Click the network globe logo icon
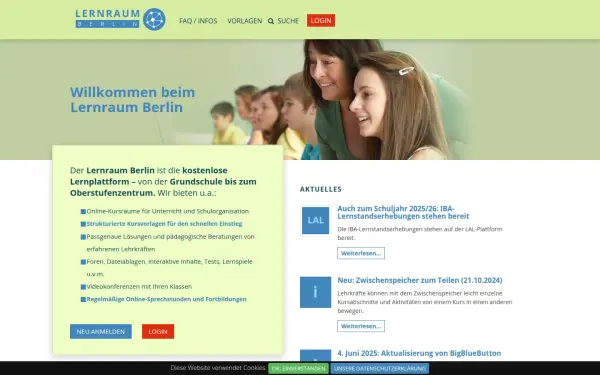 pos(154,19)
